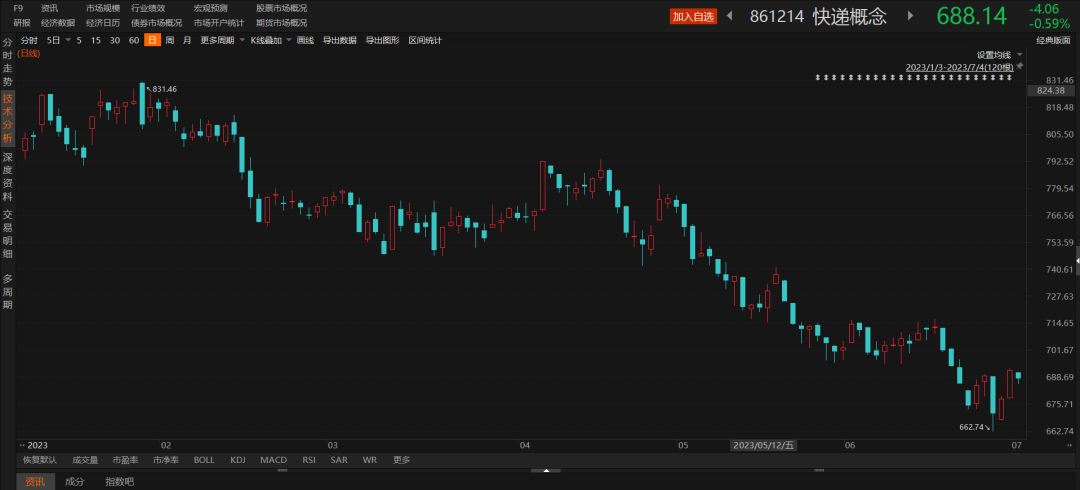Click the panel resize handle below indicators

(545, 470)
